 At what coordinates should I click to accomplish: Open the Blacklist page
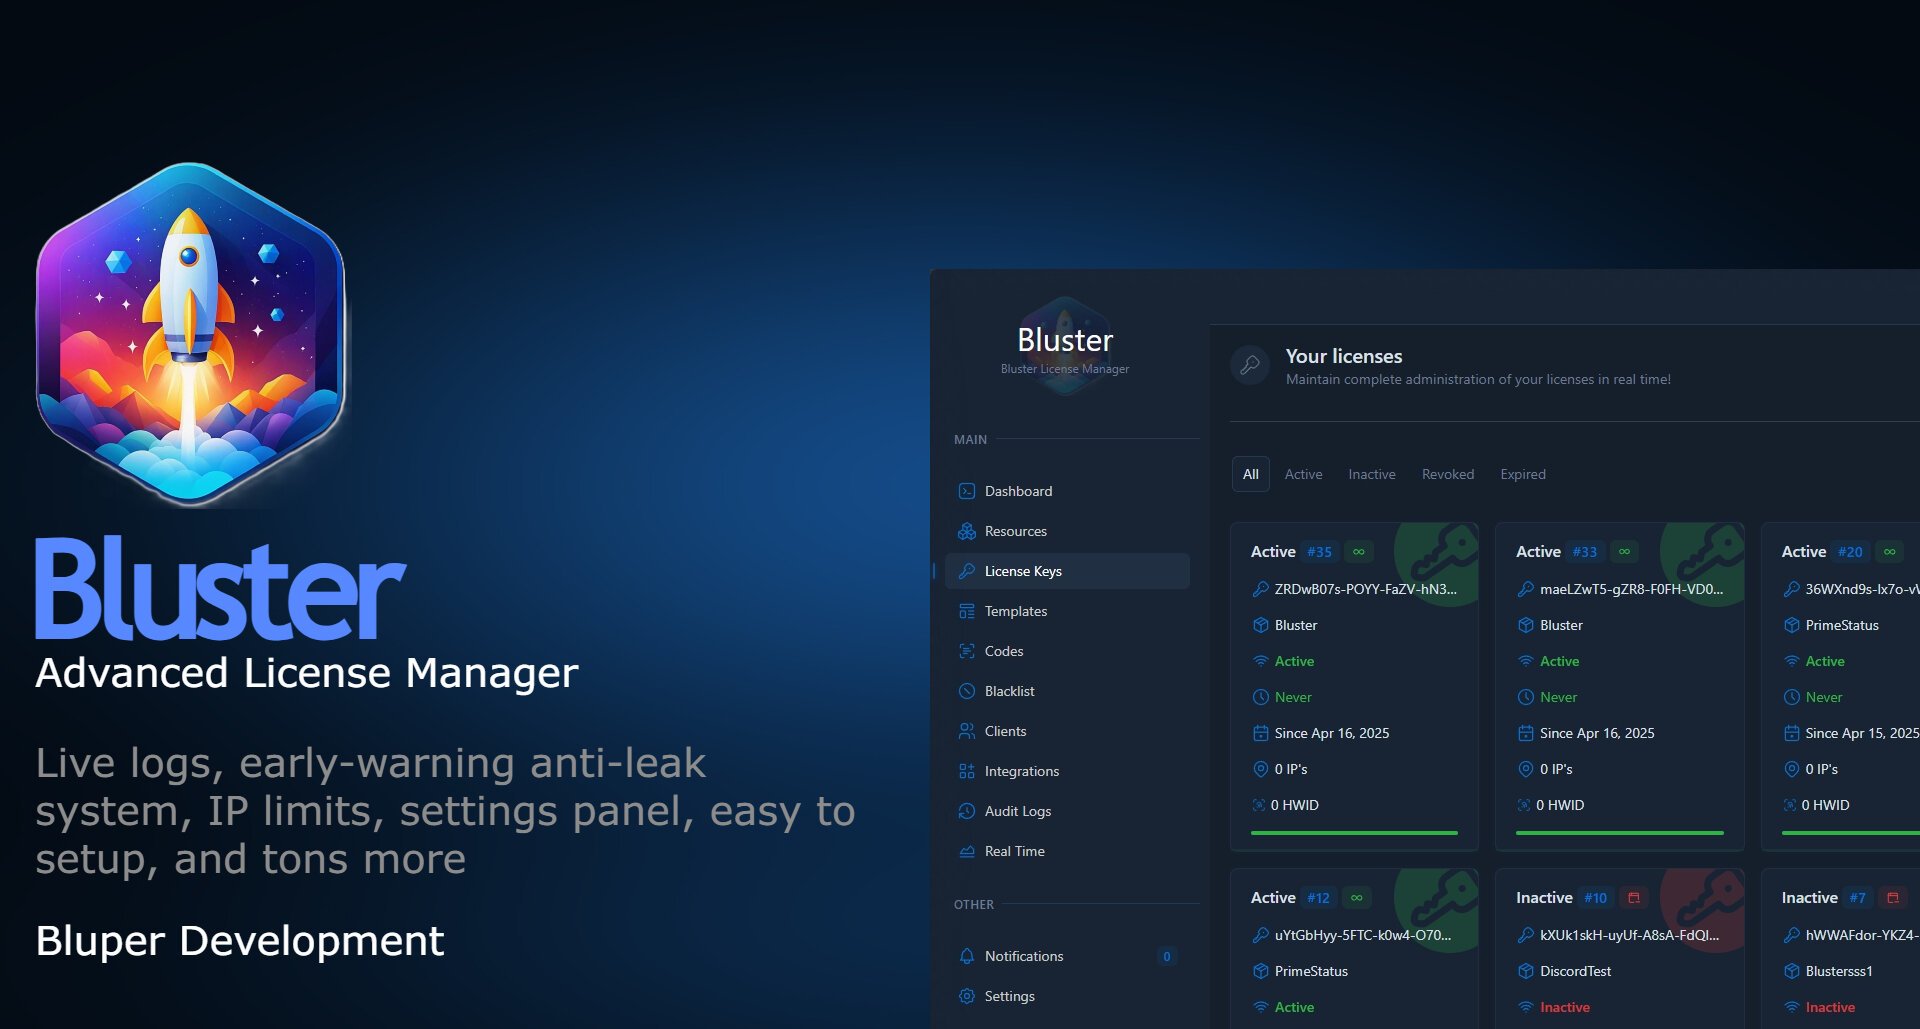[x=1067, y=691]
